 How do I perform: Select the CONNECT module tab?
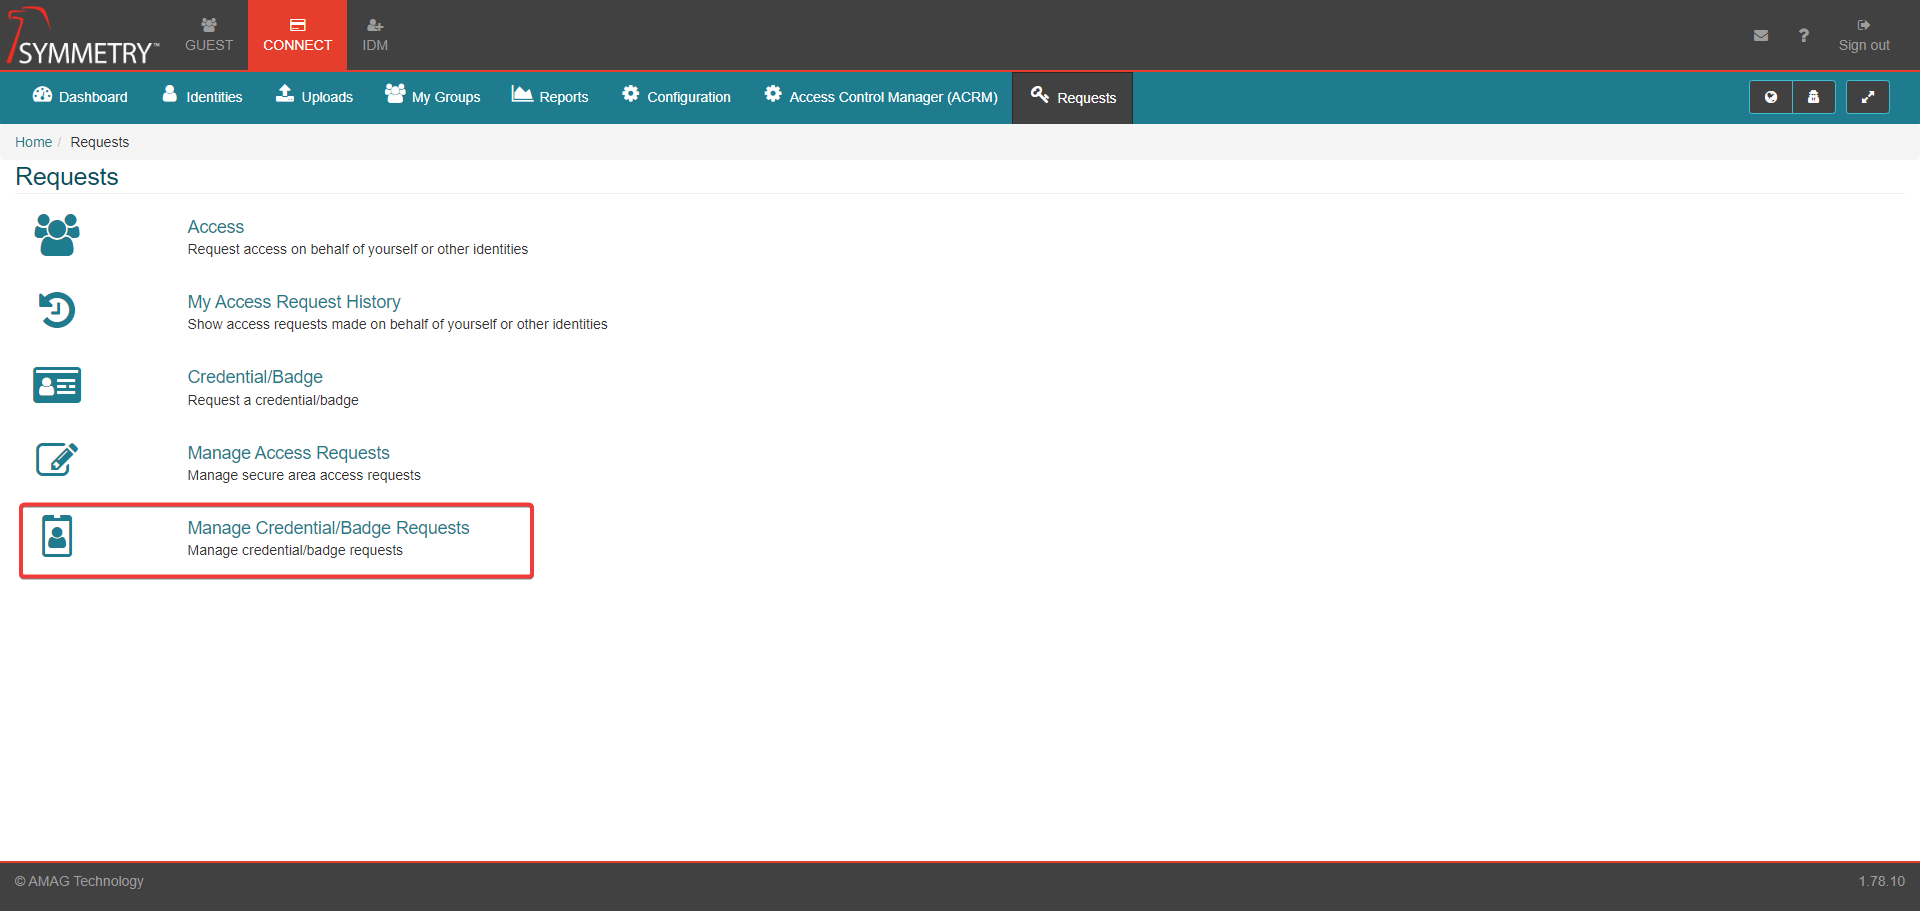tap(297, 35)
